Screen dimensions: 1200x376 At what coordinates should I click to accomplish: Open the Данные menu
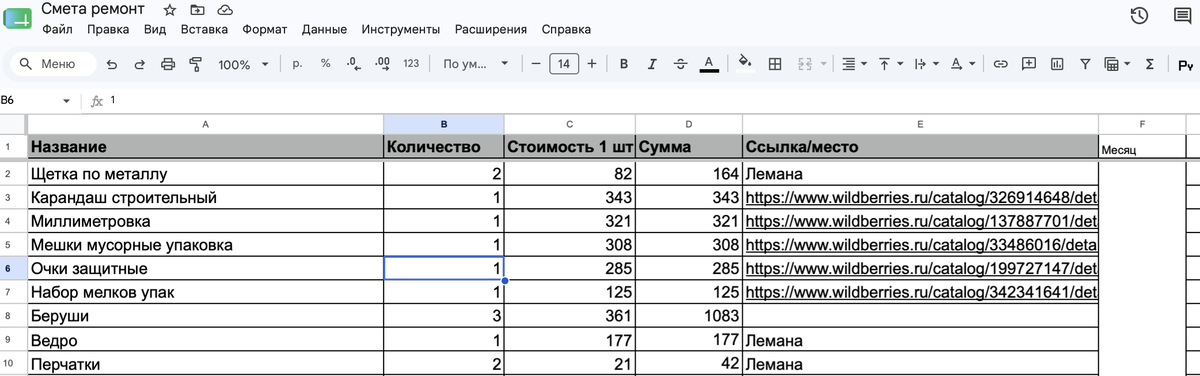(324, 30)
